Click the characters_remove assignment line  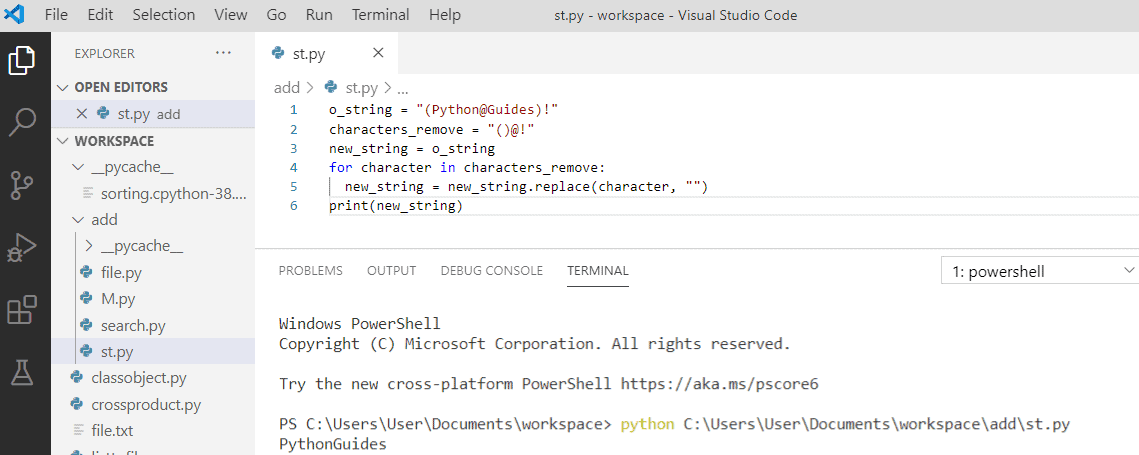point(431,129)
